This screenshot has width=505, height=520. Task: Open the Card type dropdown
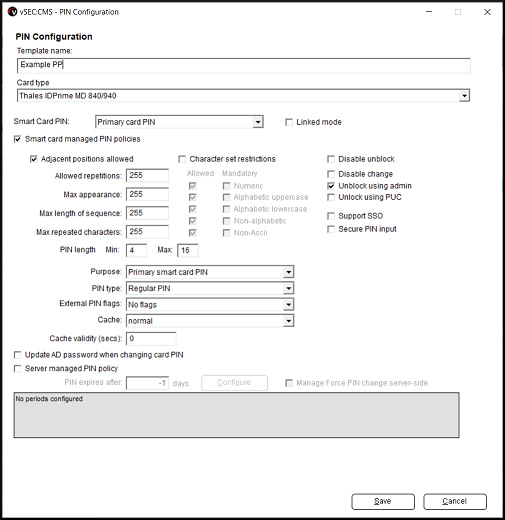[243, 96]
